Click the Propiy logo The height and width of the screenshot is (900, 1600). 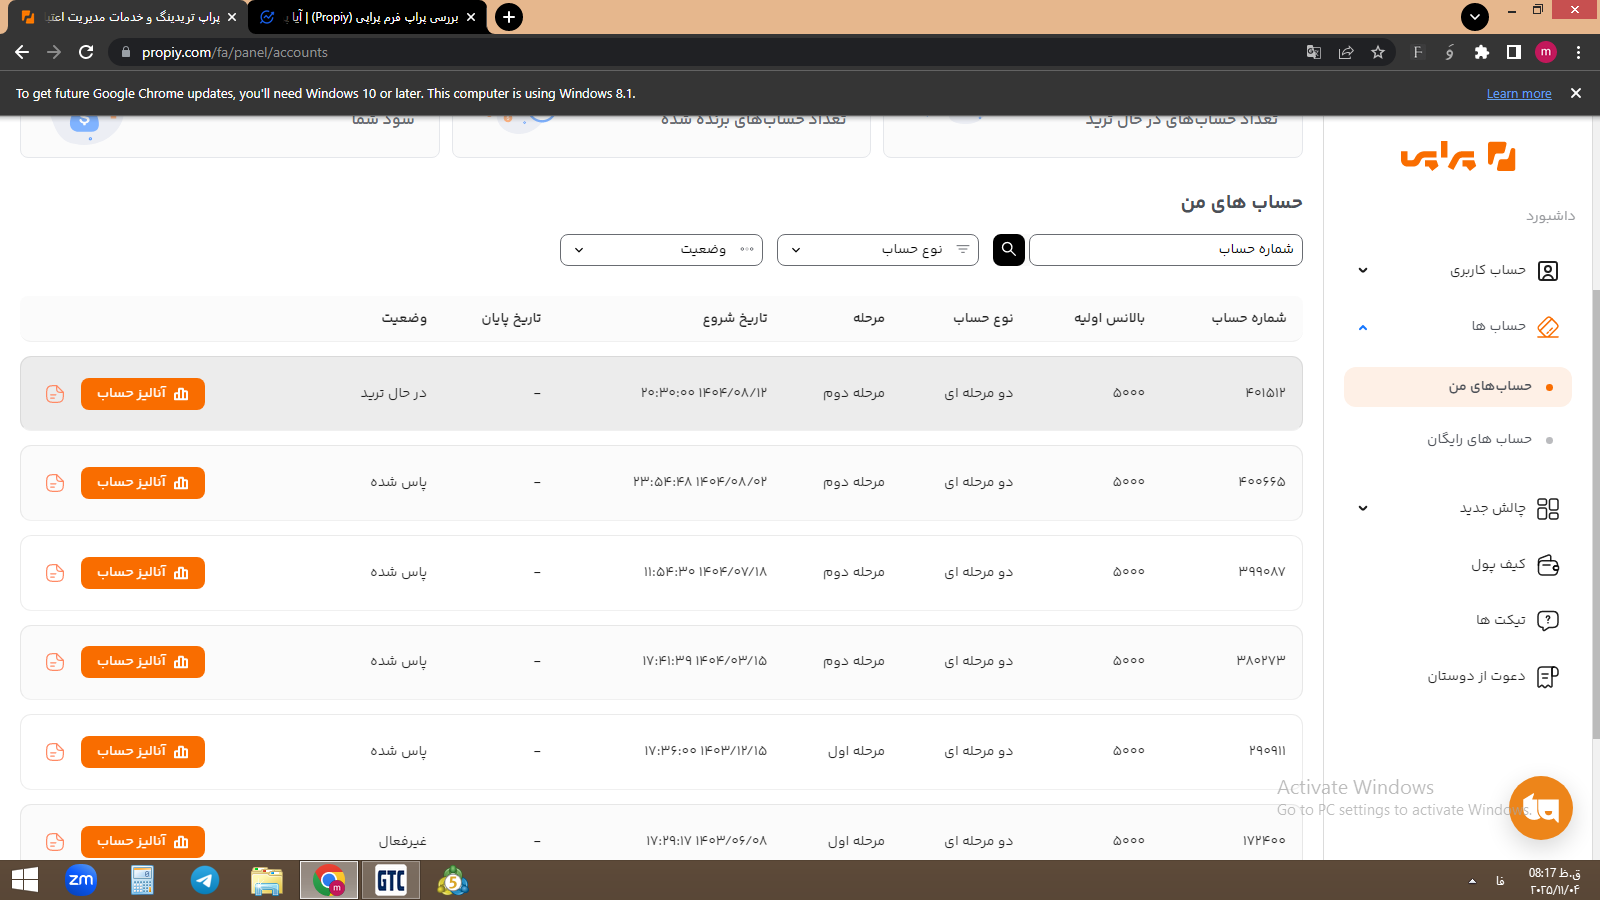(x=1458, y=157)
